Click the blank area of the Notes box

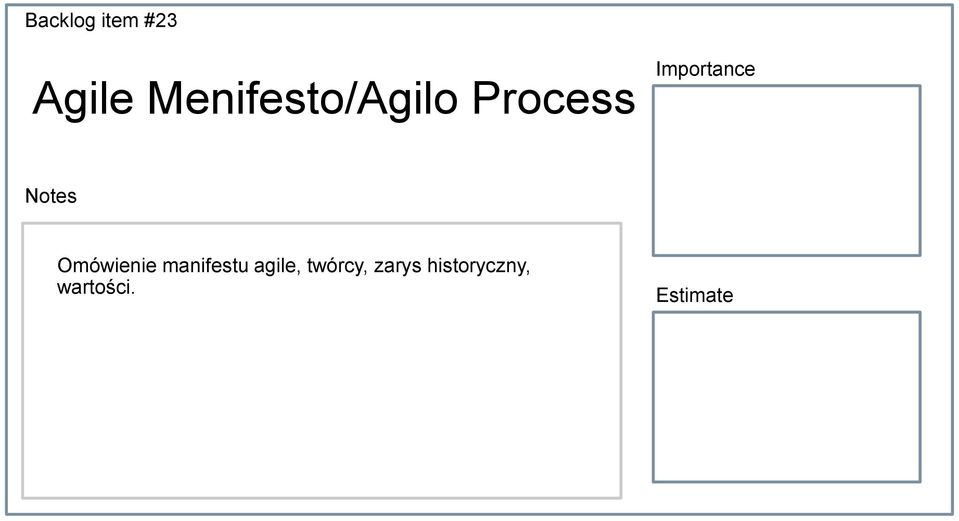click(322, 397)
